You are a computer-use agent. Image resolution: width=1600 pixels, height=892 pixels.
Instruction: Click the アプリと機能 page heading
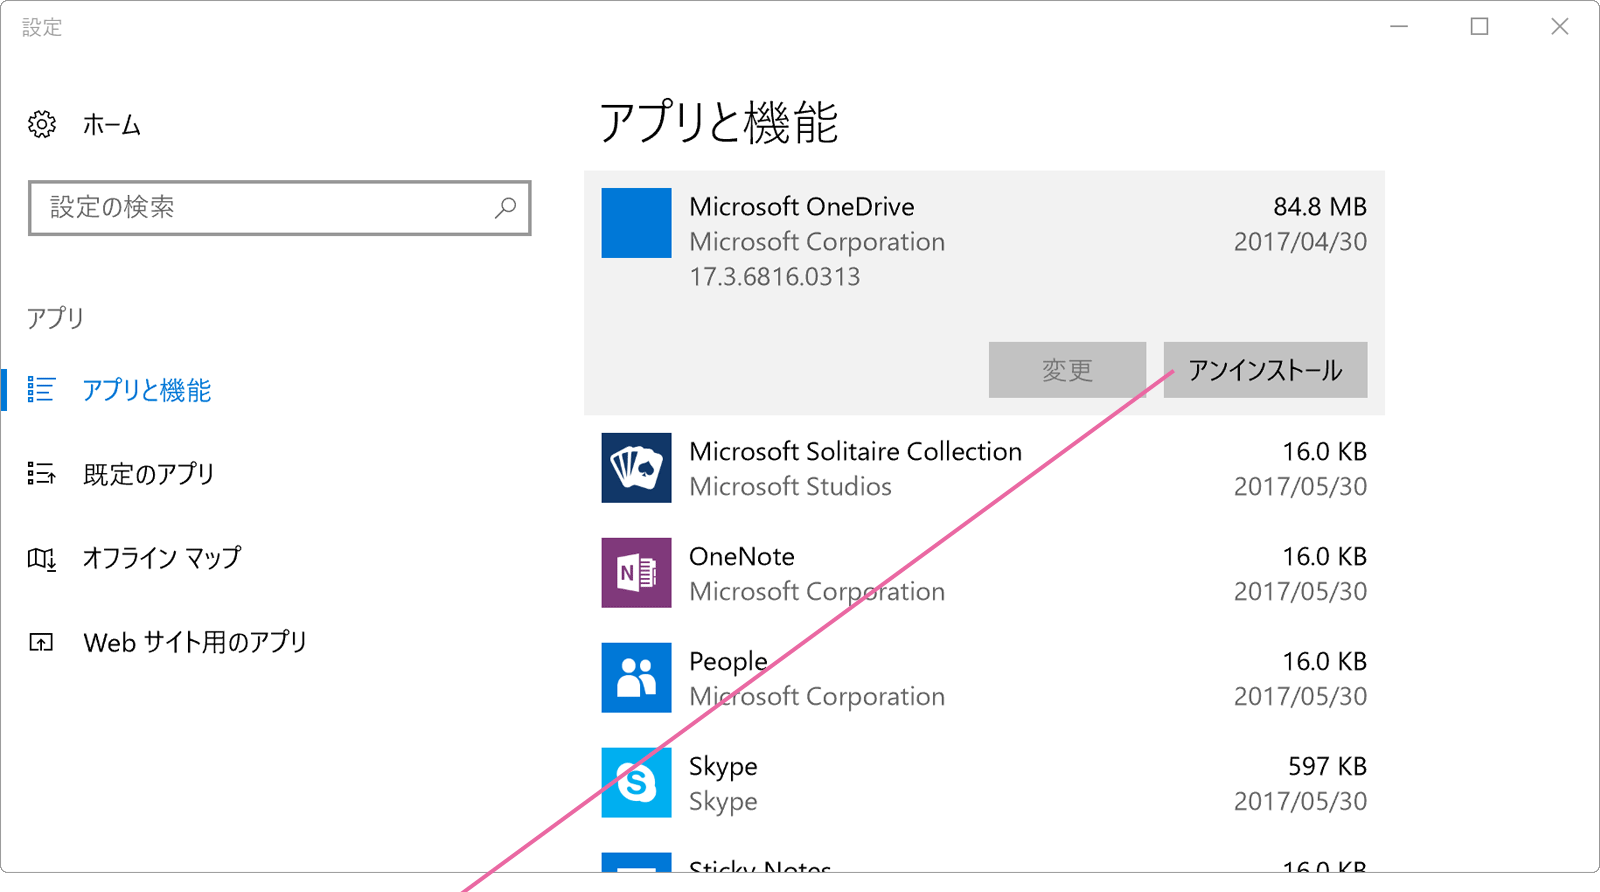point(718,123)
